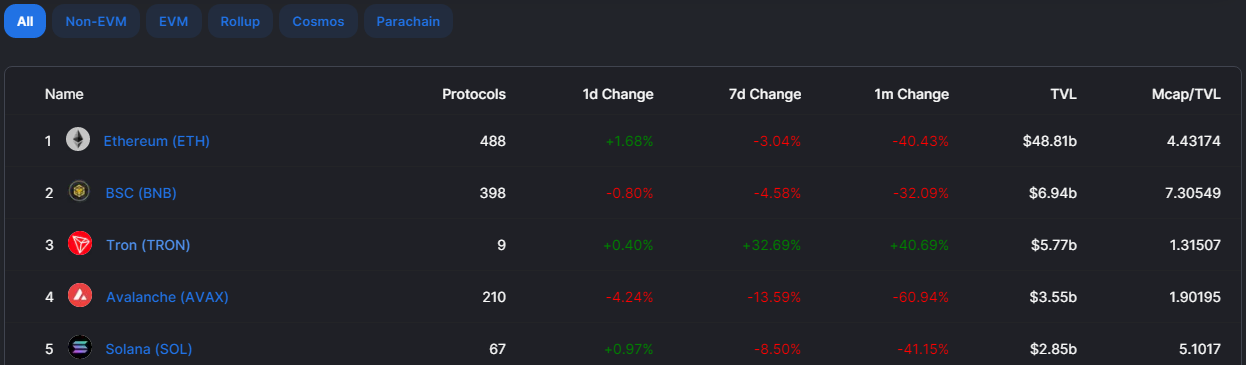Filter chains by EVM
The width and height of the screenshot is (1246, 365).
(174, 21)
